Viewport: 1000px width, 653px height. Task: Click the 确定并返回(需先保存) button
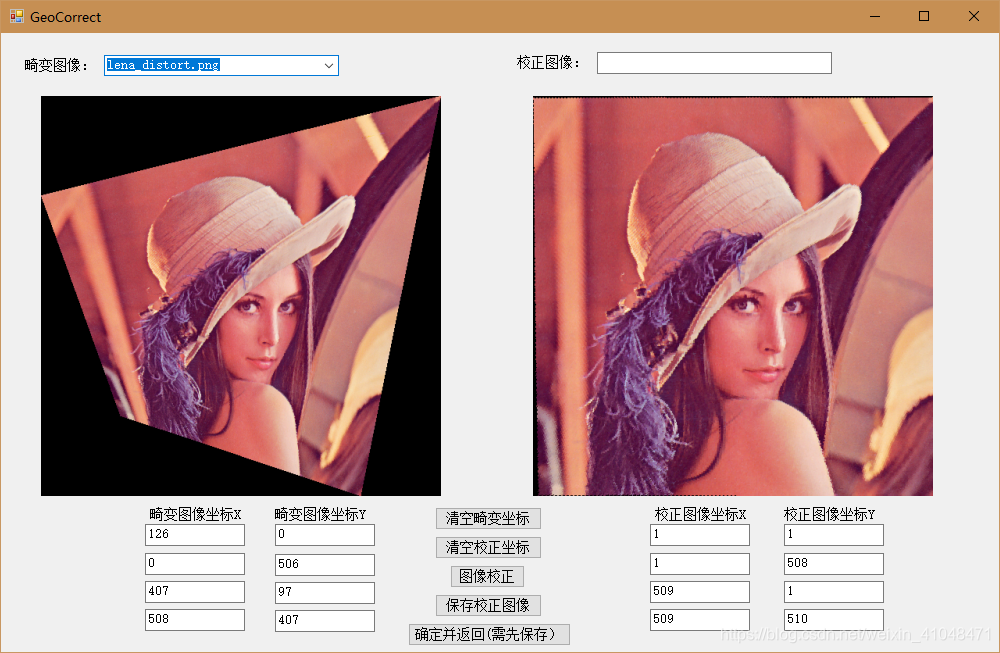point(489,635)
